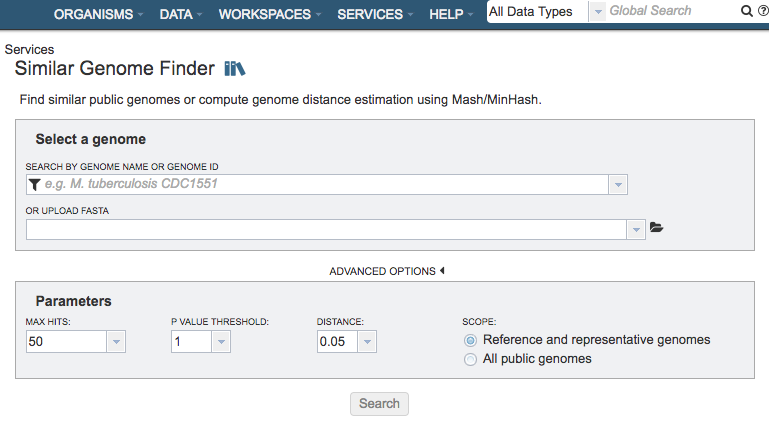Open the upload FASTA dropdown arrow
Image resolution: width=769 pixels, height=427 pixels.
pos(636,229)
